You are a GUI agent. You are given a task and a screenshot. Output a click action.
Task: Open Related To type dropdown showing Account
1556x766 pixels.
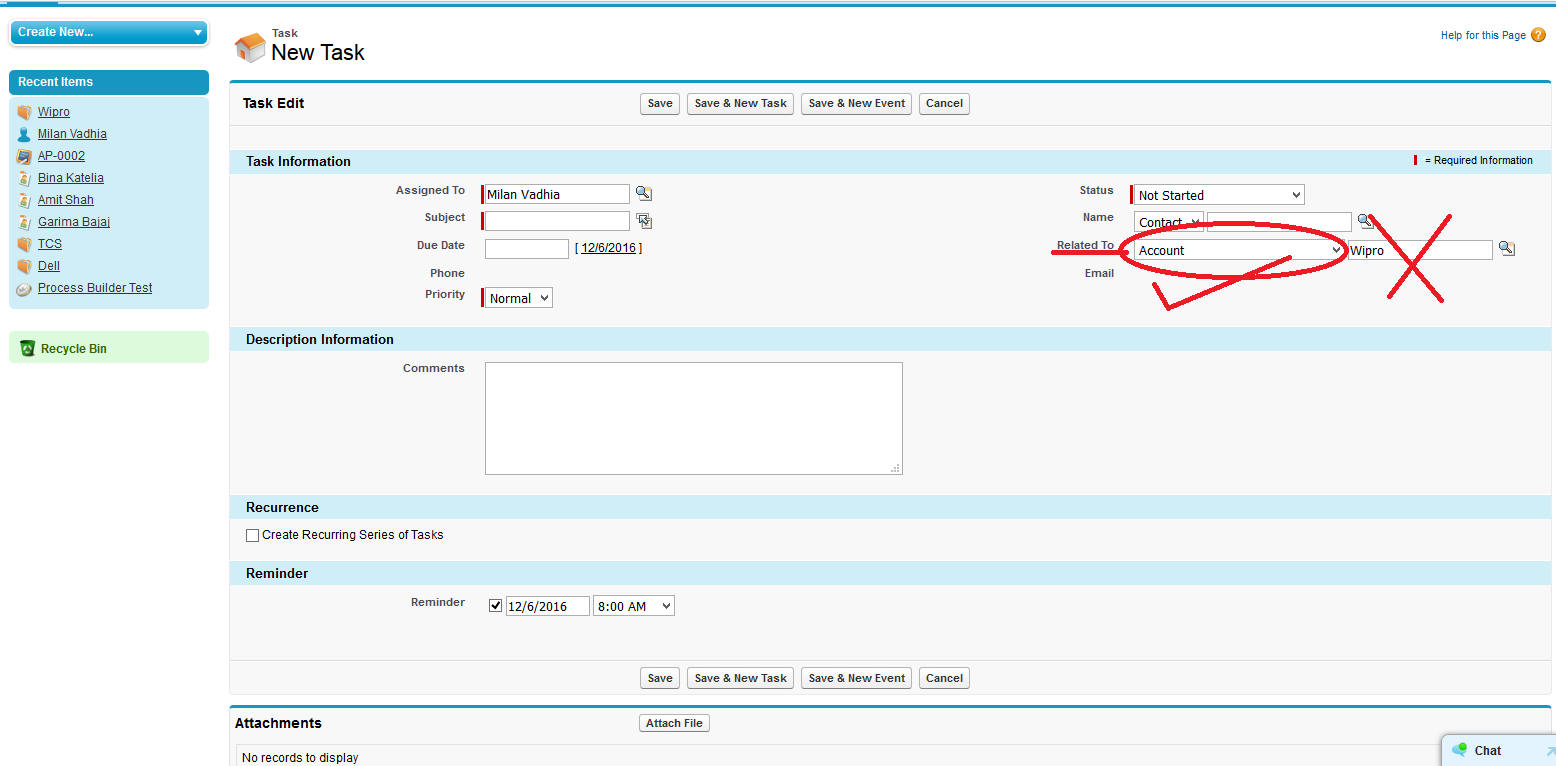click(1240, 250)
